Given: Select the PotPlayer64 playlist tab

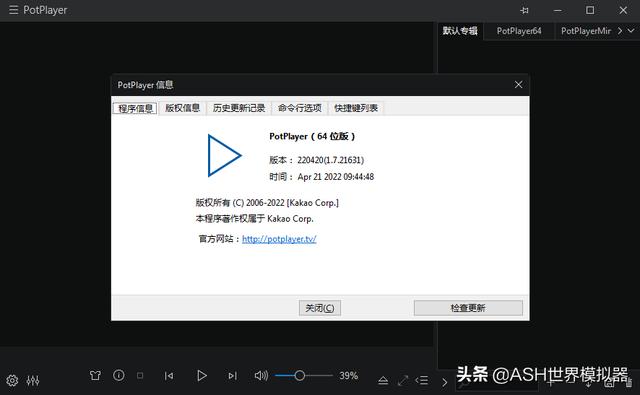Looking at the screenshot, I should click(519, 31).
